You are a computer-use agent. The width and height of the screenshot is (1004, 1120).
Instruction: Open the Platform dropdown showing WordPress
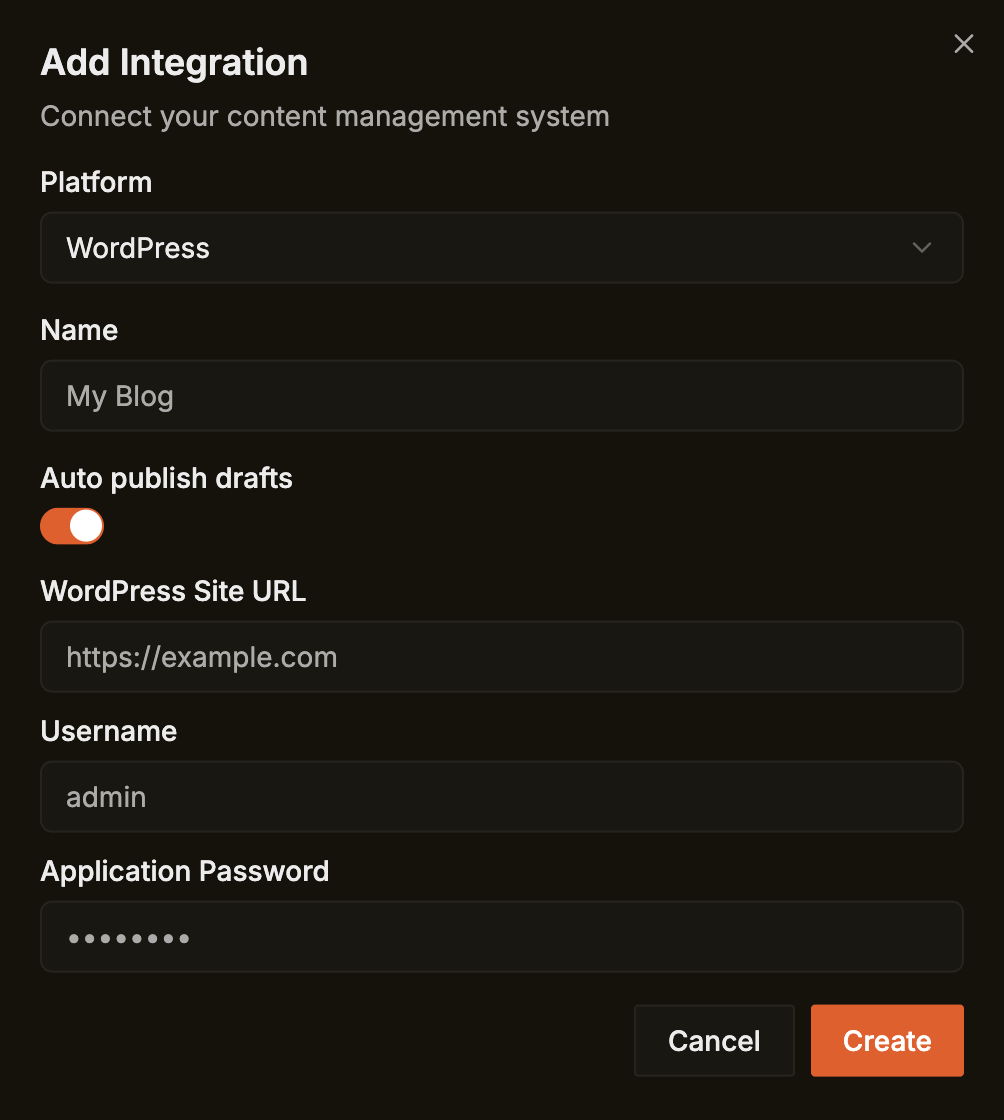tap(501, 248)
